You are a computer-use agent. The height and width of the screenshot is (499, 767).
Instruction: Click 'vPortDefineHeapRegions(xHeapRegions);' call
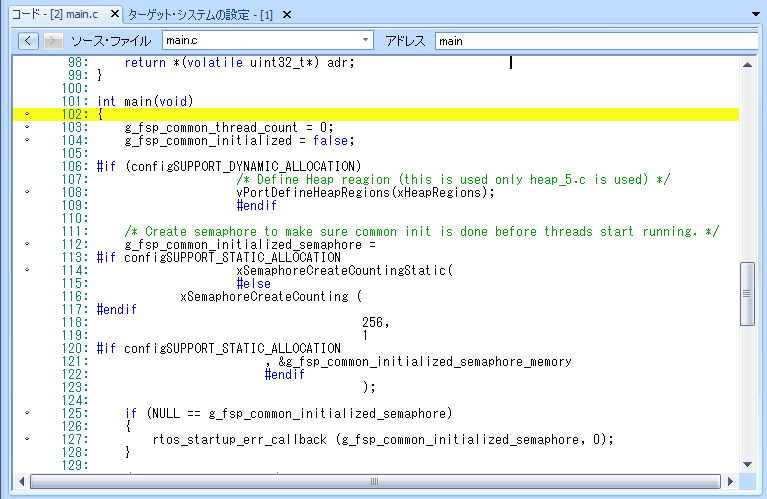click(x=365, y=192)
